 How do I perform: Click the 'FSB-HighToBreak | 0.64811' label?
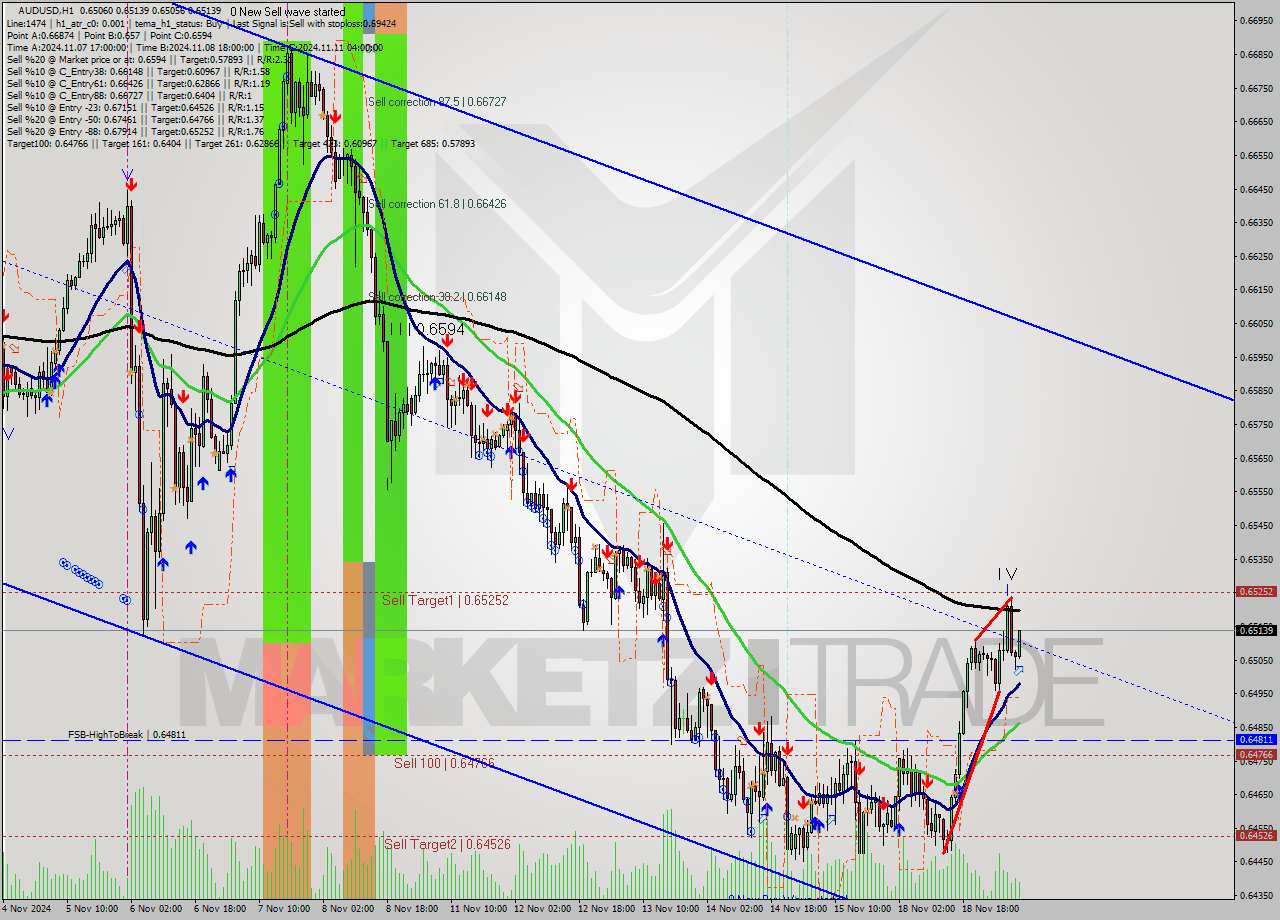[127, 734]
